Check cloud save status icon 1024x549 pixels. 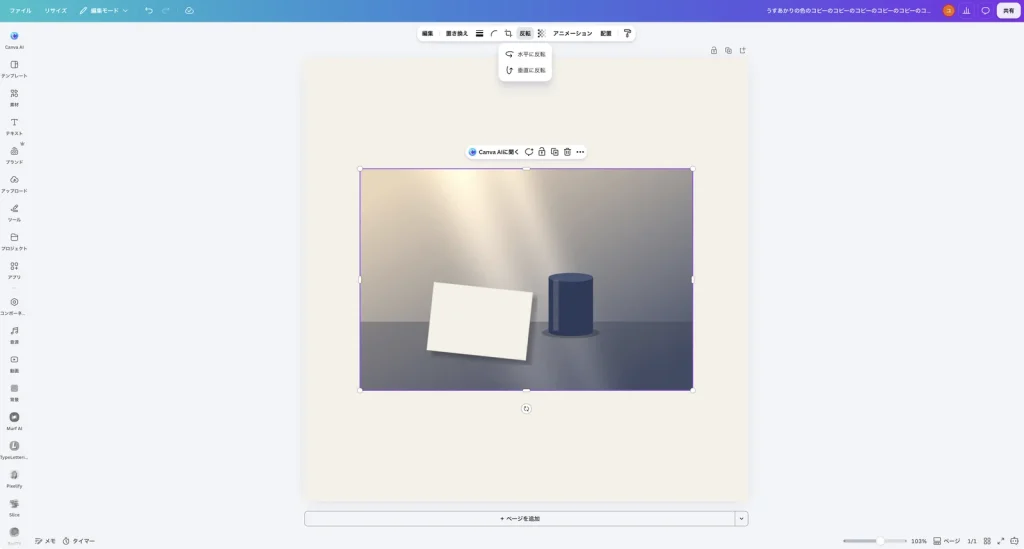pos(189,10)
